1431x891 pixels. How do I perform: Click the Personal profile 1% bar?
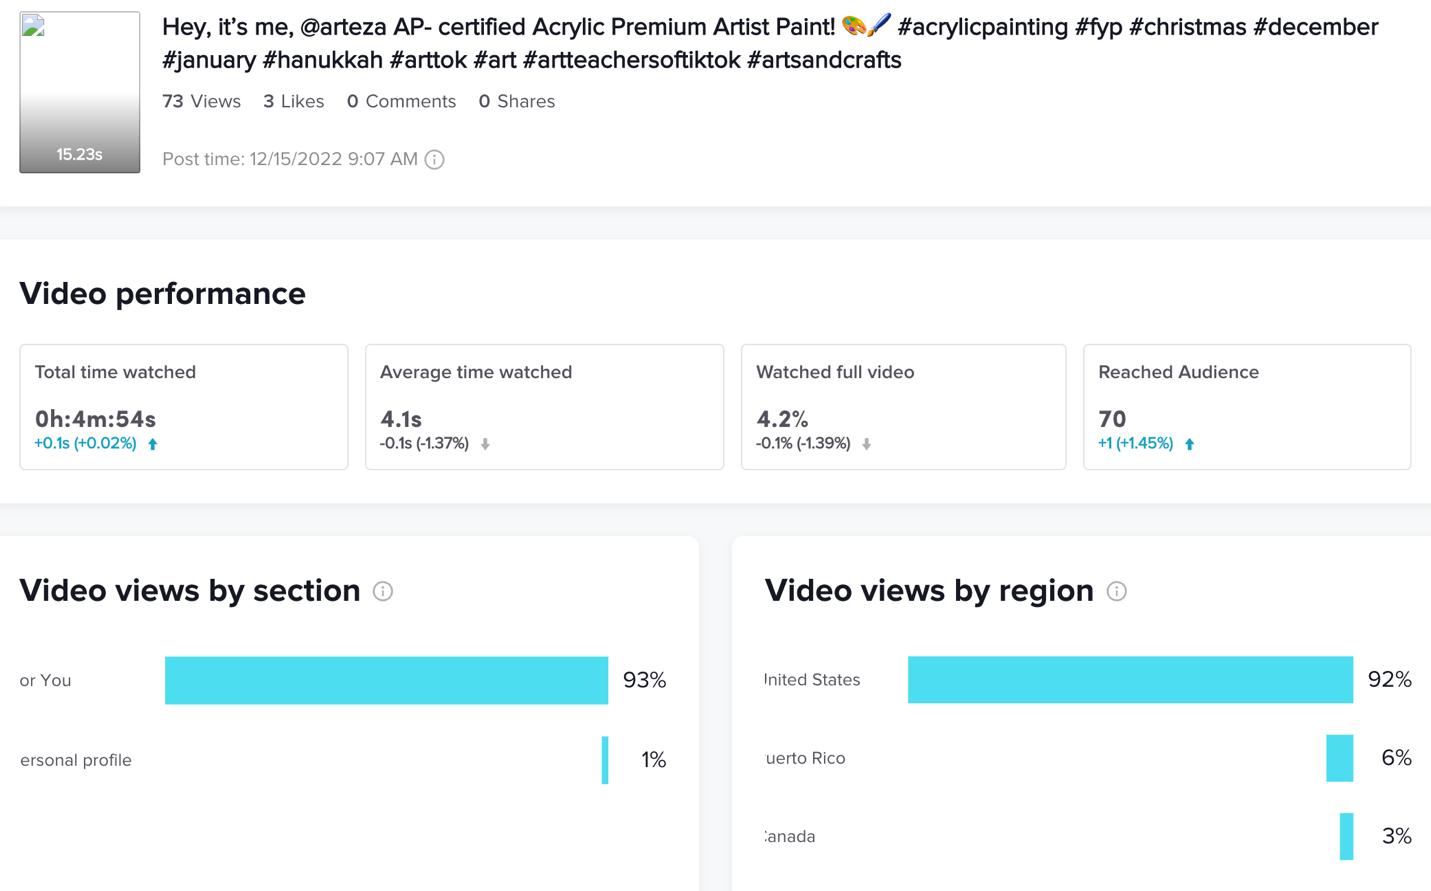605,760
